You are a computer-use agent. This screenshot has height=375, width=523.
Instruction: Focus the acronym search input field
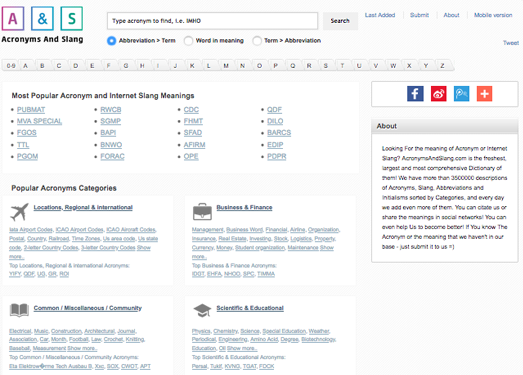[212, 21]
